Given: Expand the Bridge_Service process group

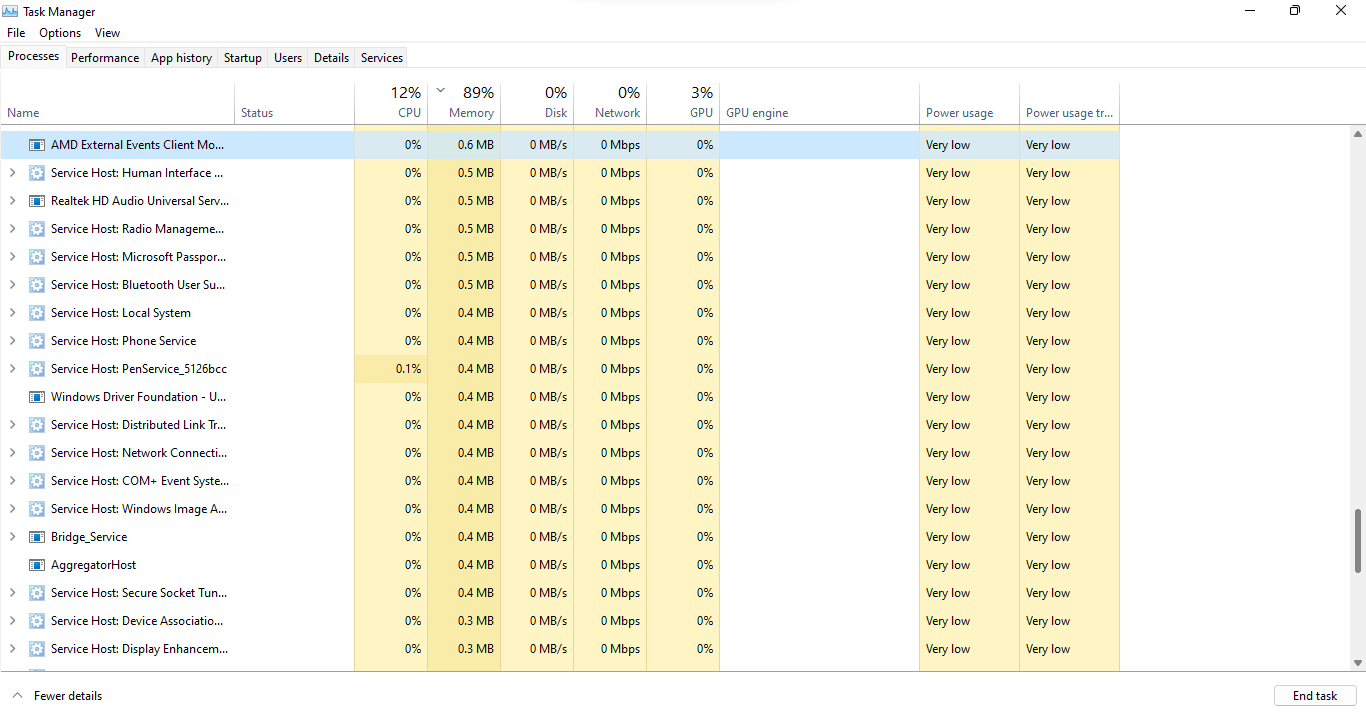Looking at the screenshot, I should [x=12, y=537].
